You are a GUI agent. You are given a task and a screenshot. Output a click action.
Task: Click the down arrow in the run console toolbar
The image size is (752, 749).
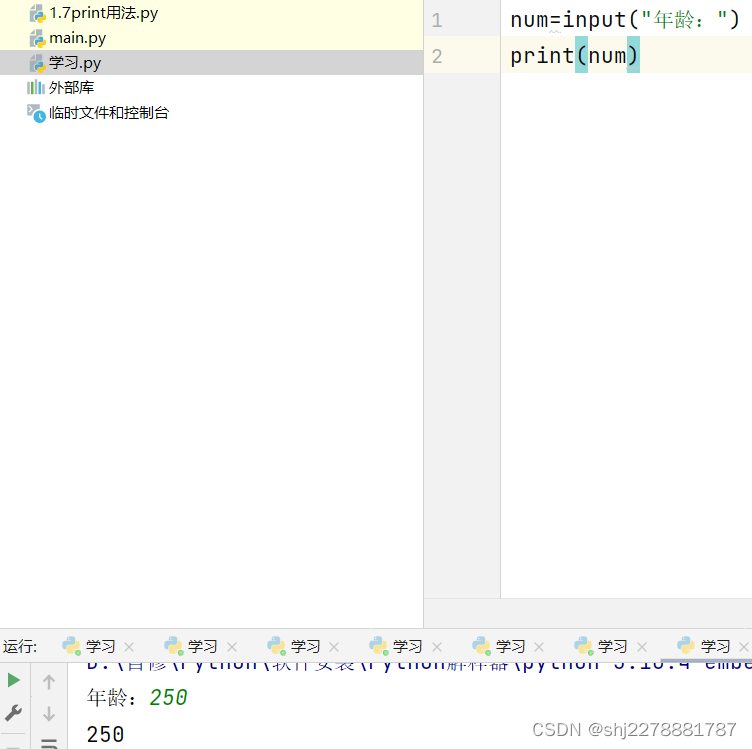[49, 714]
